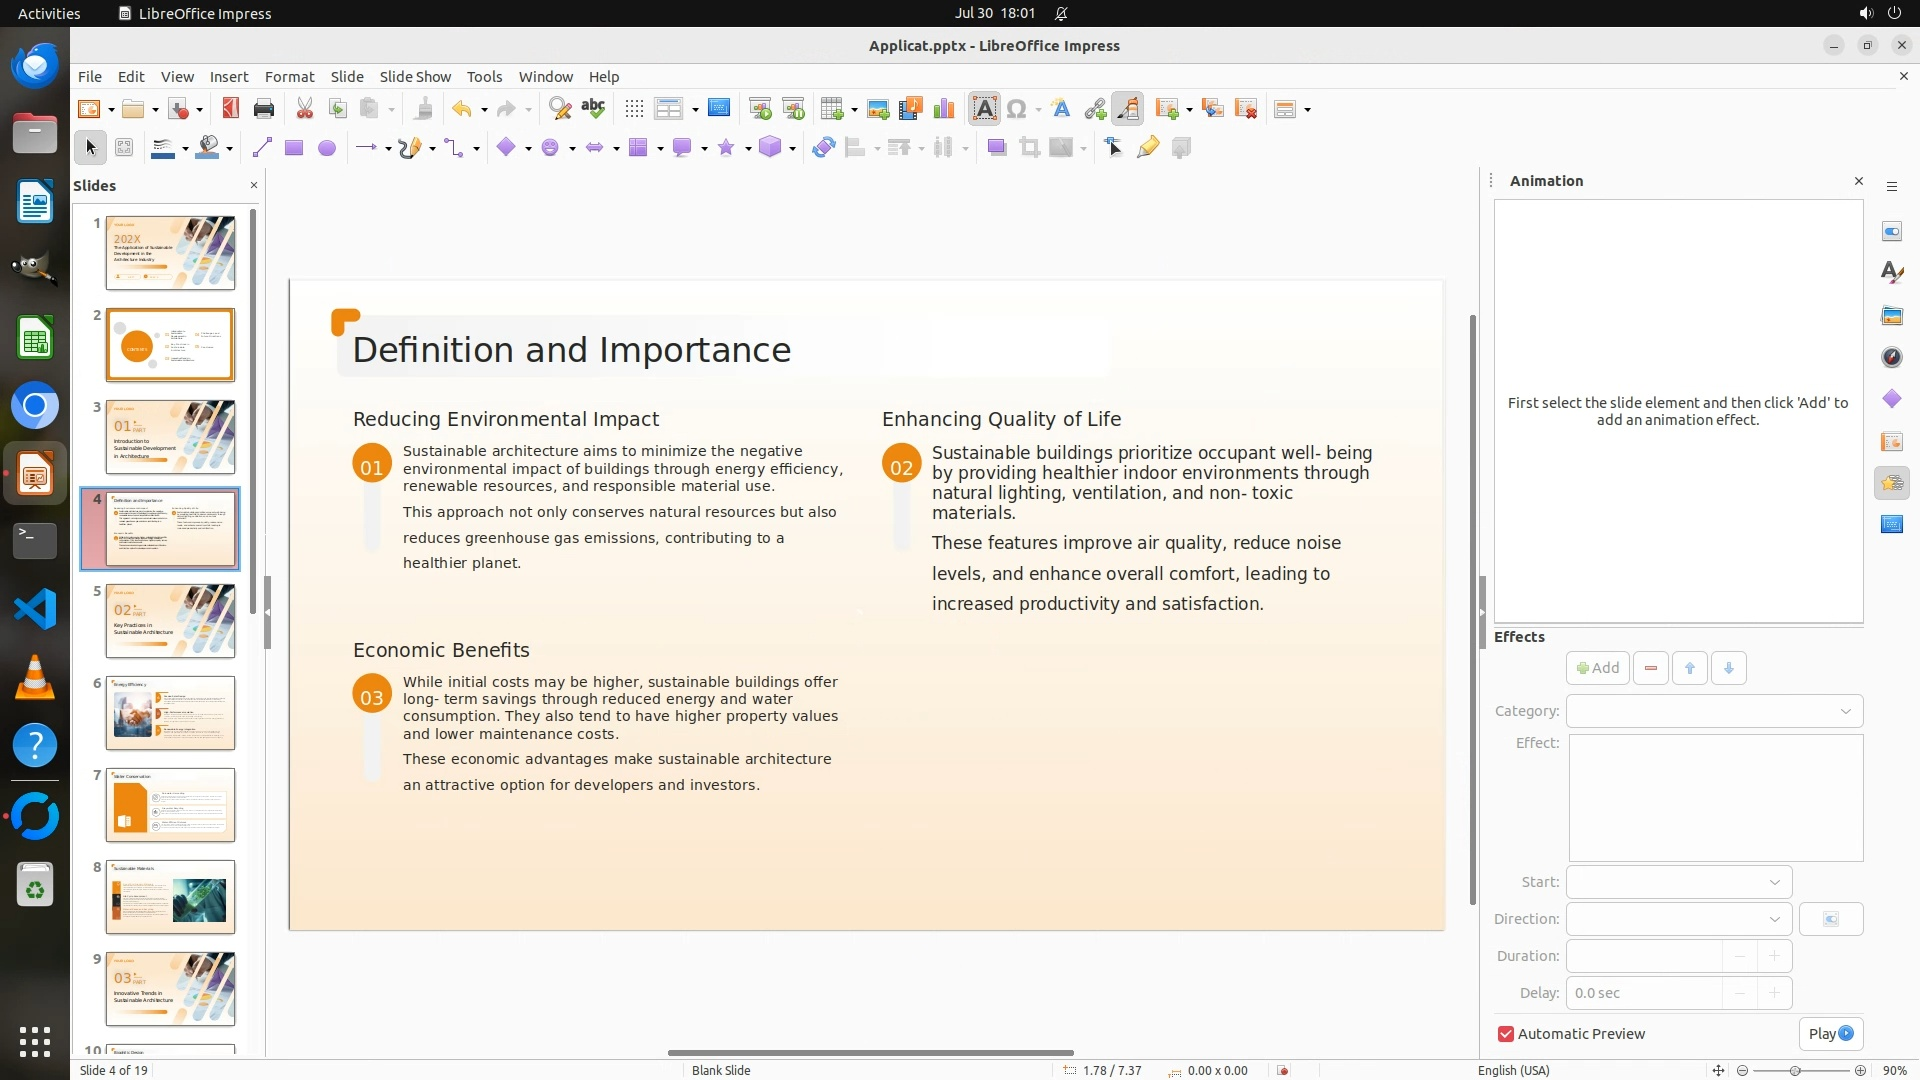Toggle the Automatic Preview checkbox
The height and width of the screenshot is (1080, 1920).
pos(1506,1034)
